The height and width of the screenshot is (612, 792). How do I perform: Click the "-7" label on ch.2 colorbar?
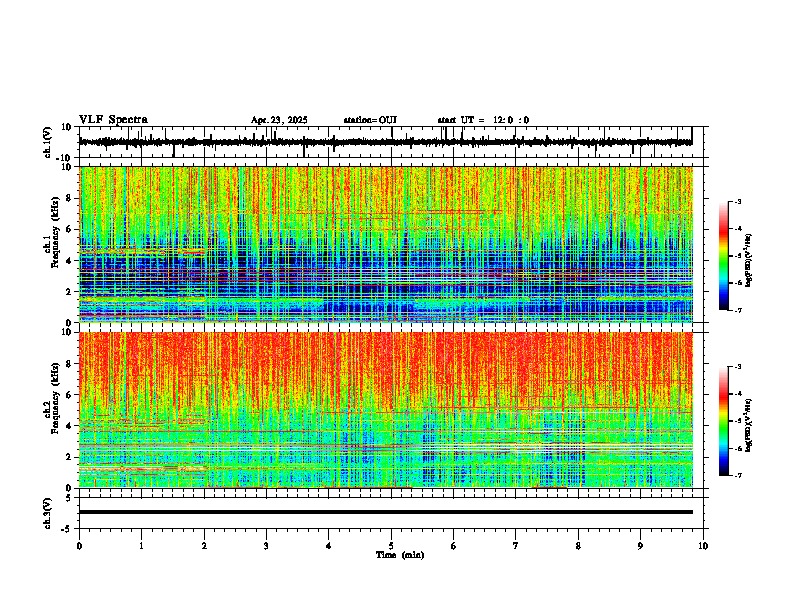738,475
